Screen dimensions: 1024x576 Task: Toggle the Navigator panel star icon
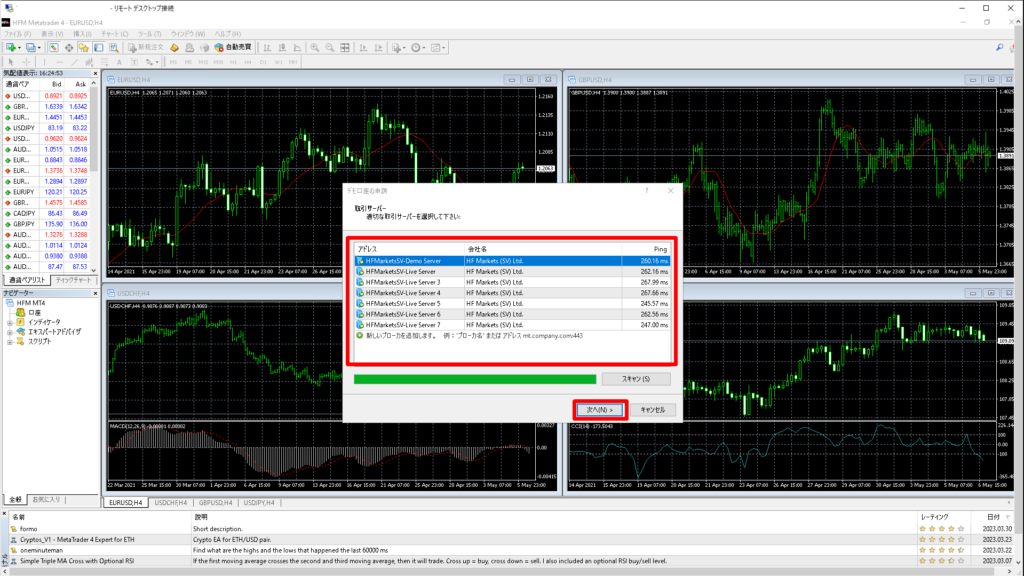(x=84, y=48)
